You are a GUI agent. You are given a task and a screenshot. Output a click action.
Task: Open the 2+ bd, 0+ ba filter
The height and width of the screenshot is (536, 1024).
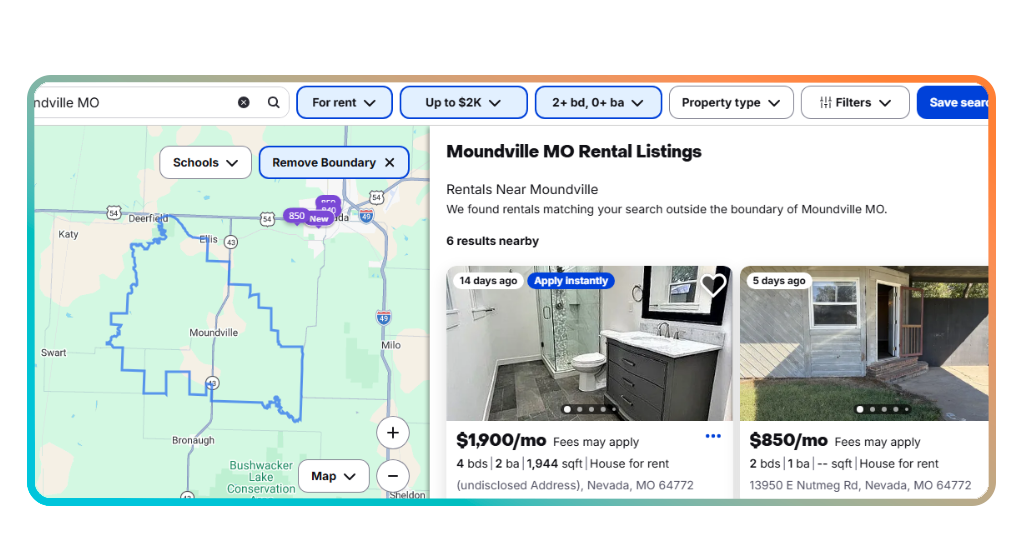point(598,102)
